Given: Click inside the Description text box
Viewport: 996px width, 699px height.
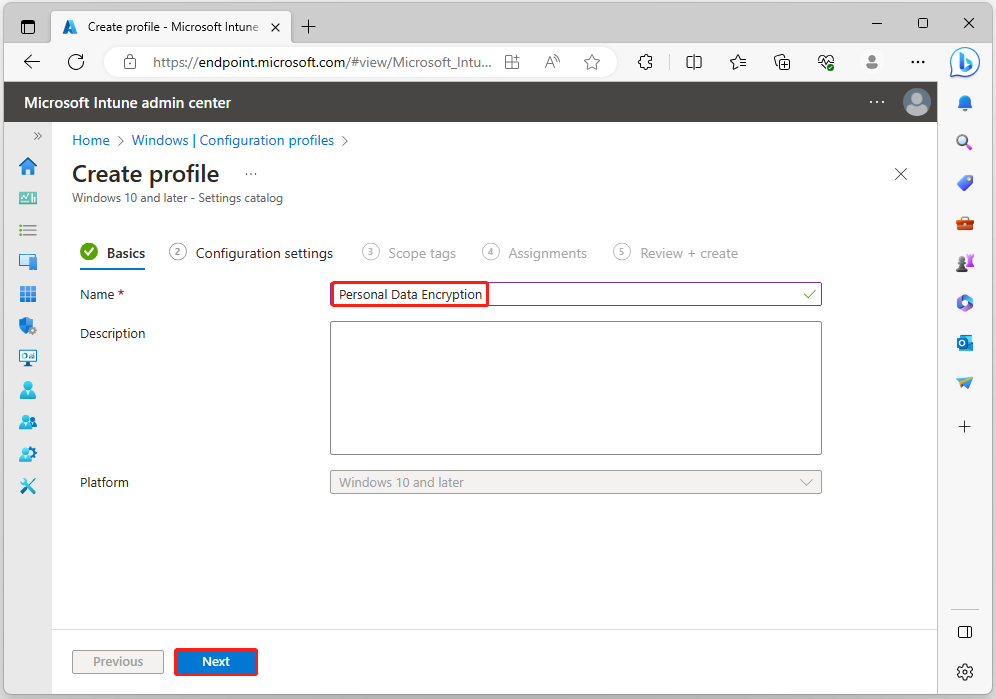Looking at the screenshot, I should click(x=575, y=388).
